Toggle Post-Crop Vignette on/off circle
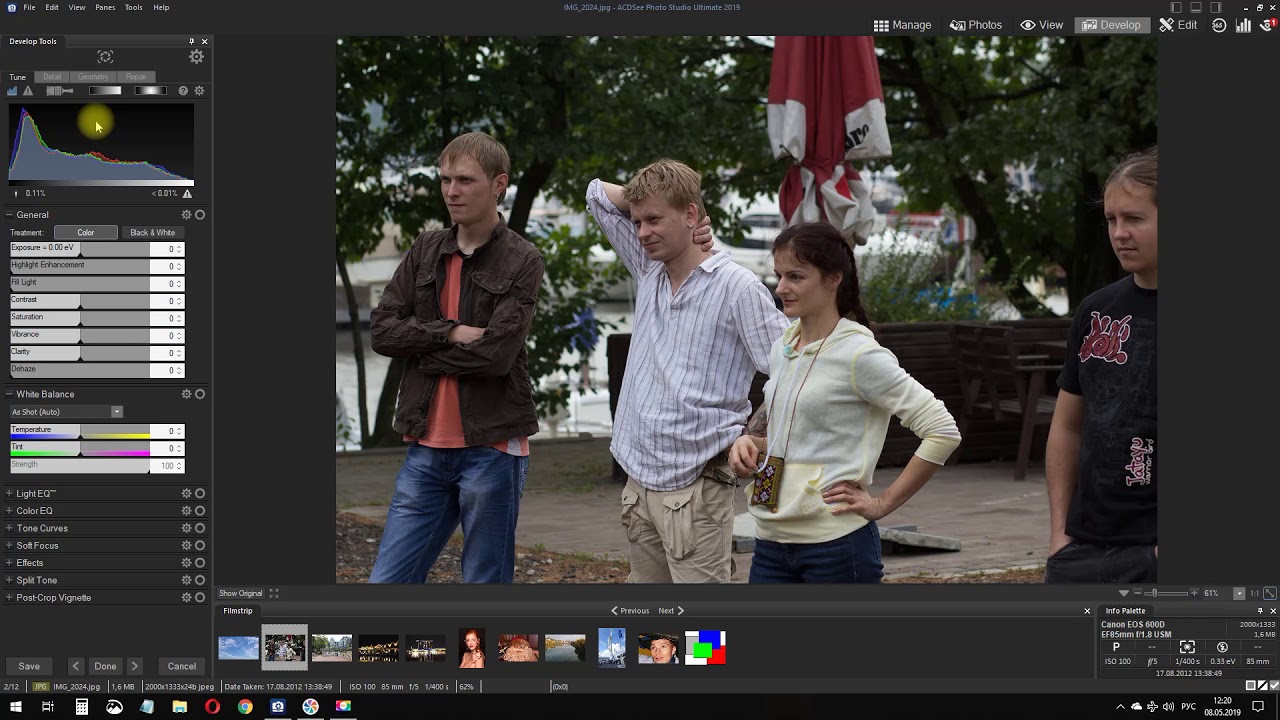 point(200,598)
